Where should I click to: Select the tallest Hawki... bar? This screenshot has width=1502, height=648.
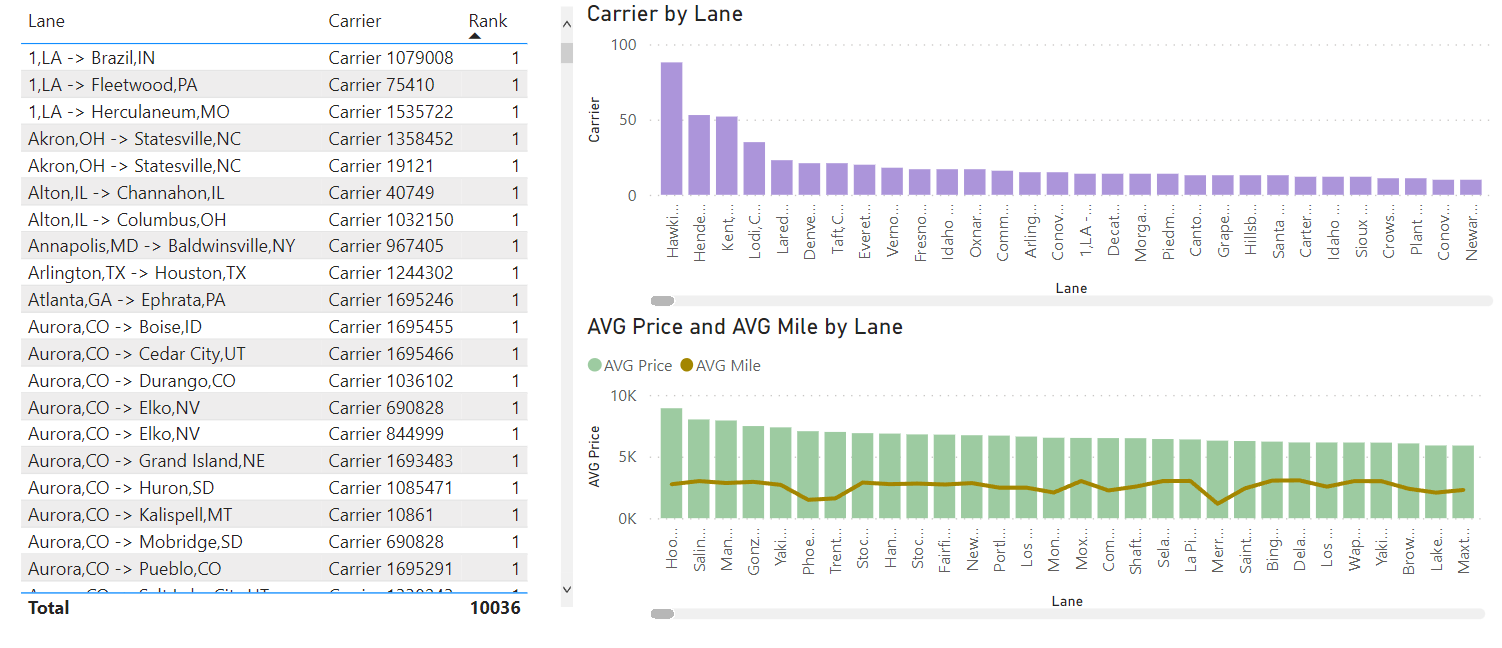pos(670,125)
